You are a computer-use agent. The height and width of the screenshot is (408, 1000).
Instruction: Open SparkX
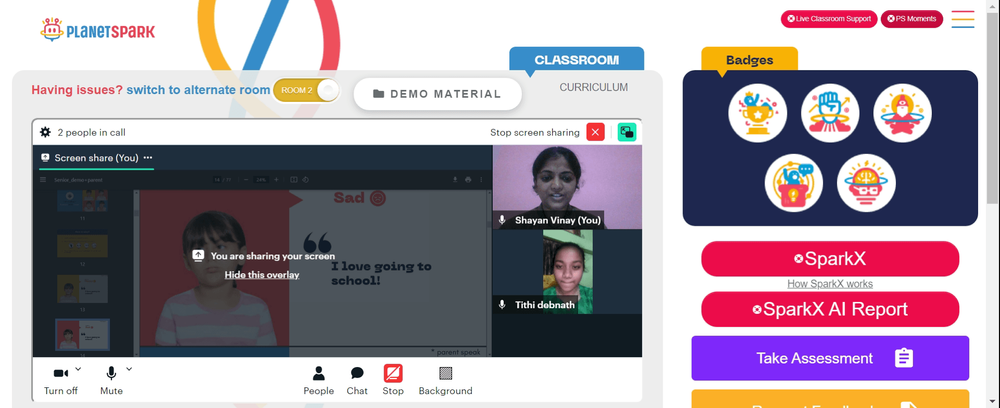click(x=830, y=258)
